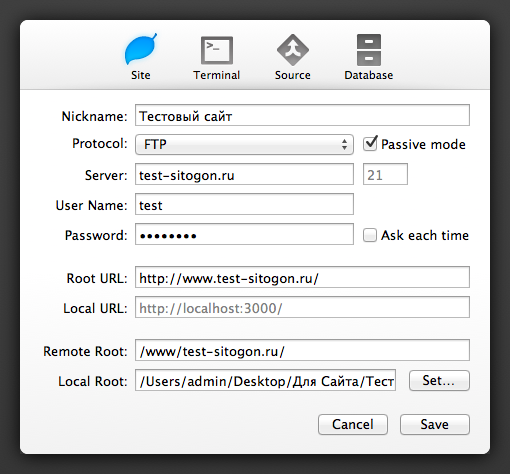This screenshot has height=474, width=510.
Task: Click the Root URL field
Action: click(302, 277)
